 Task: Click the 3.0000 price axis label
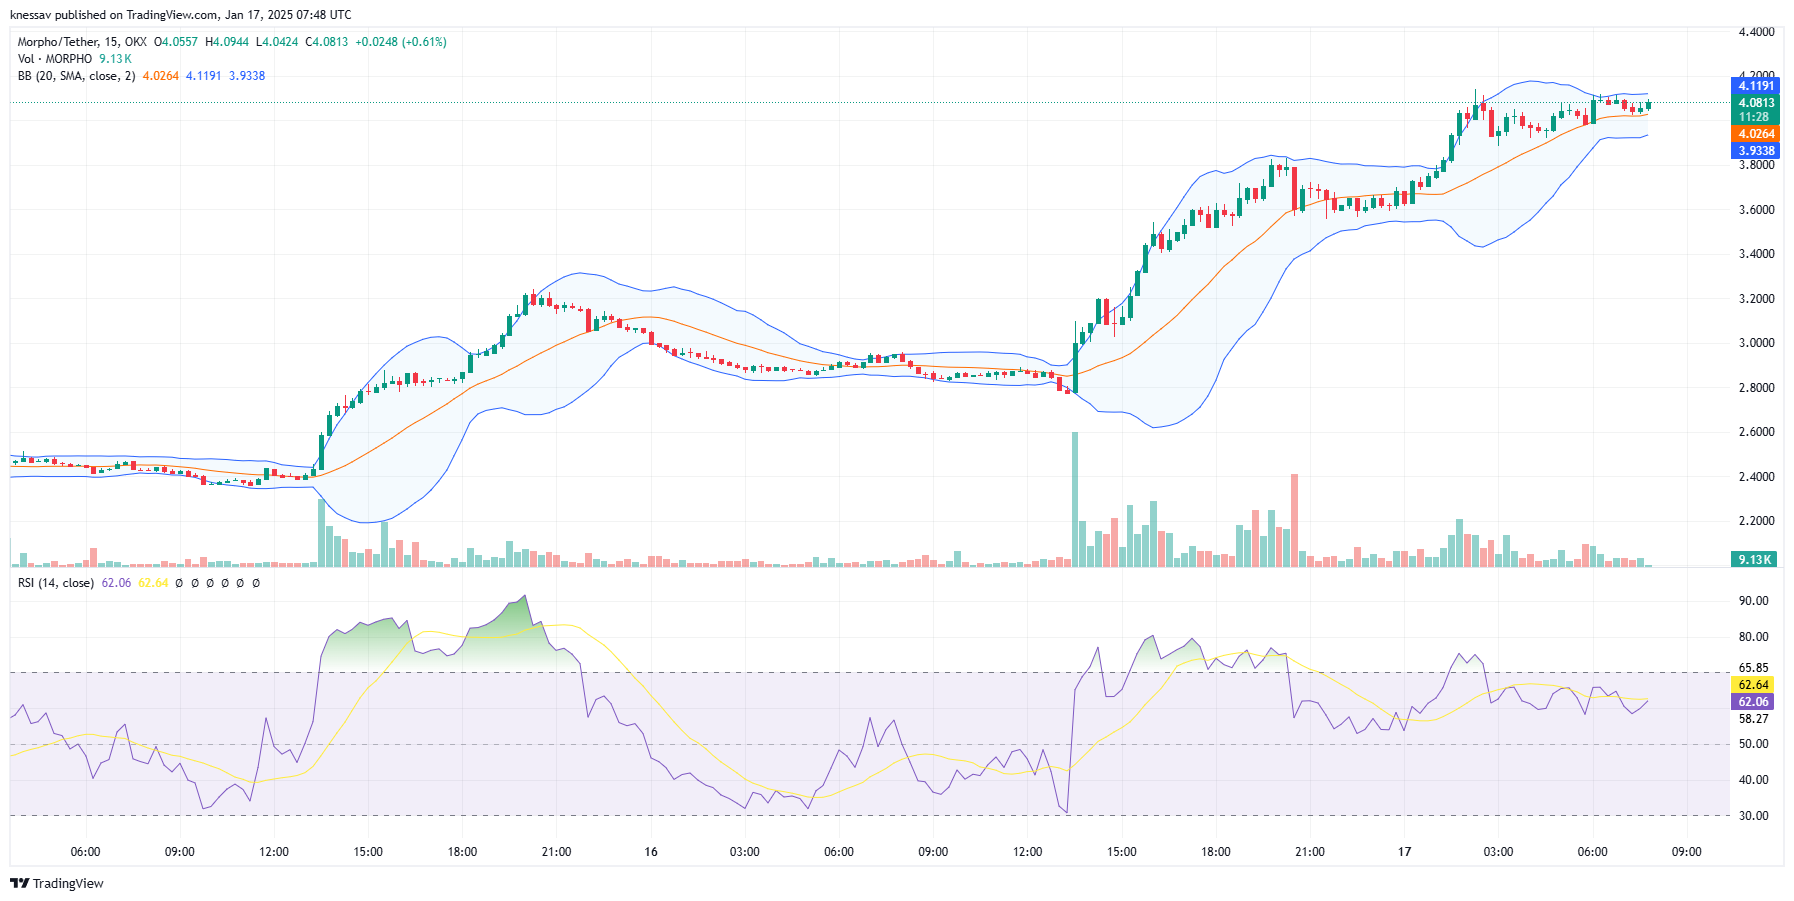1756,343
